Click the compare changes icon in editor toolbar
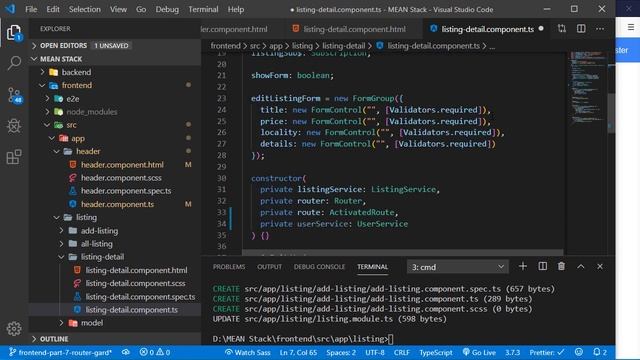The image size is (640, 360). pyautogui.click(x=562, y=29)
